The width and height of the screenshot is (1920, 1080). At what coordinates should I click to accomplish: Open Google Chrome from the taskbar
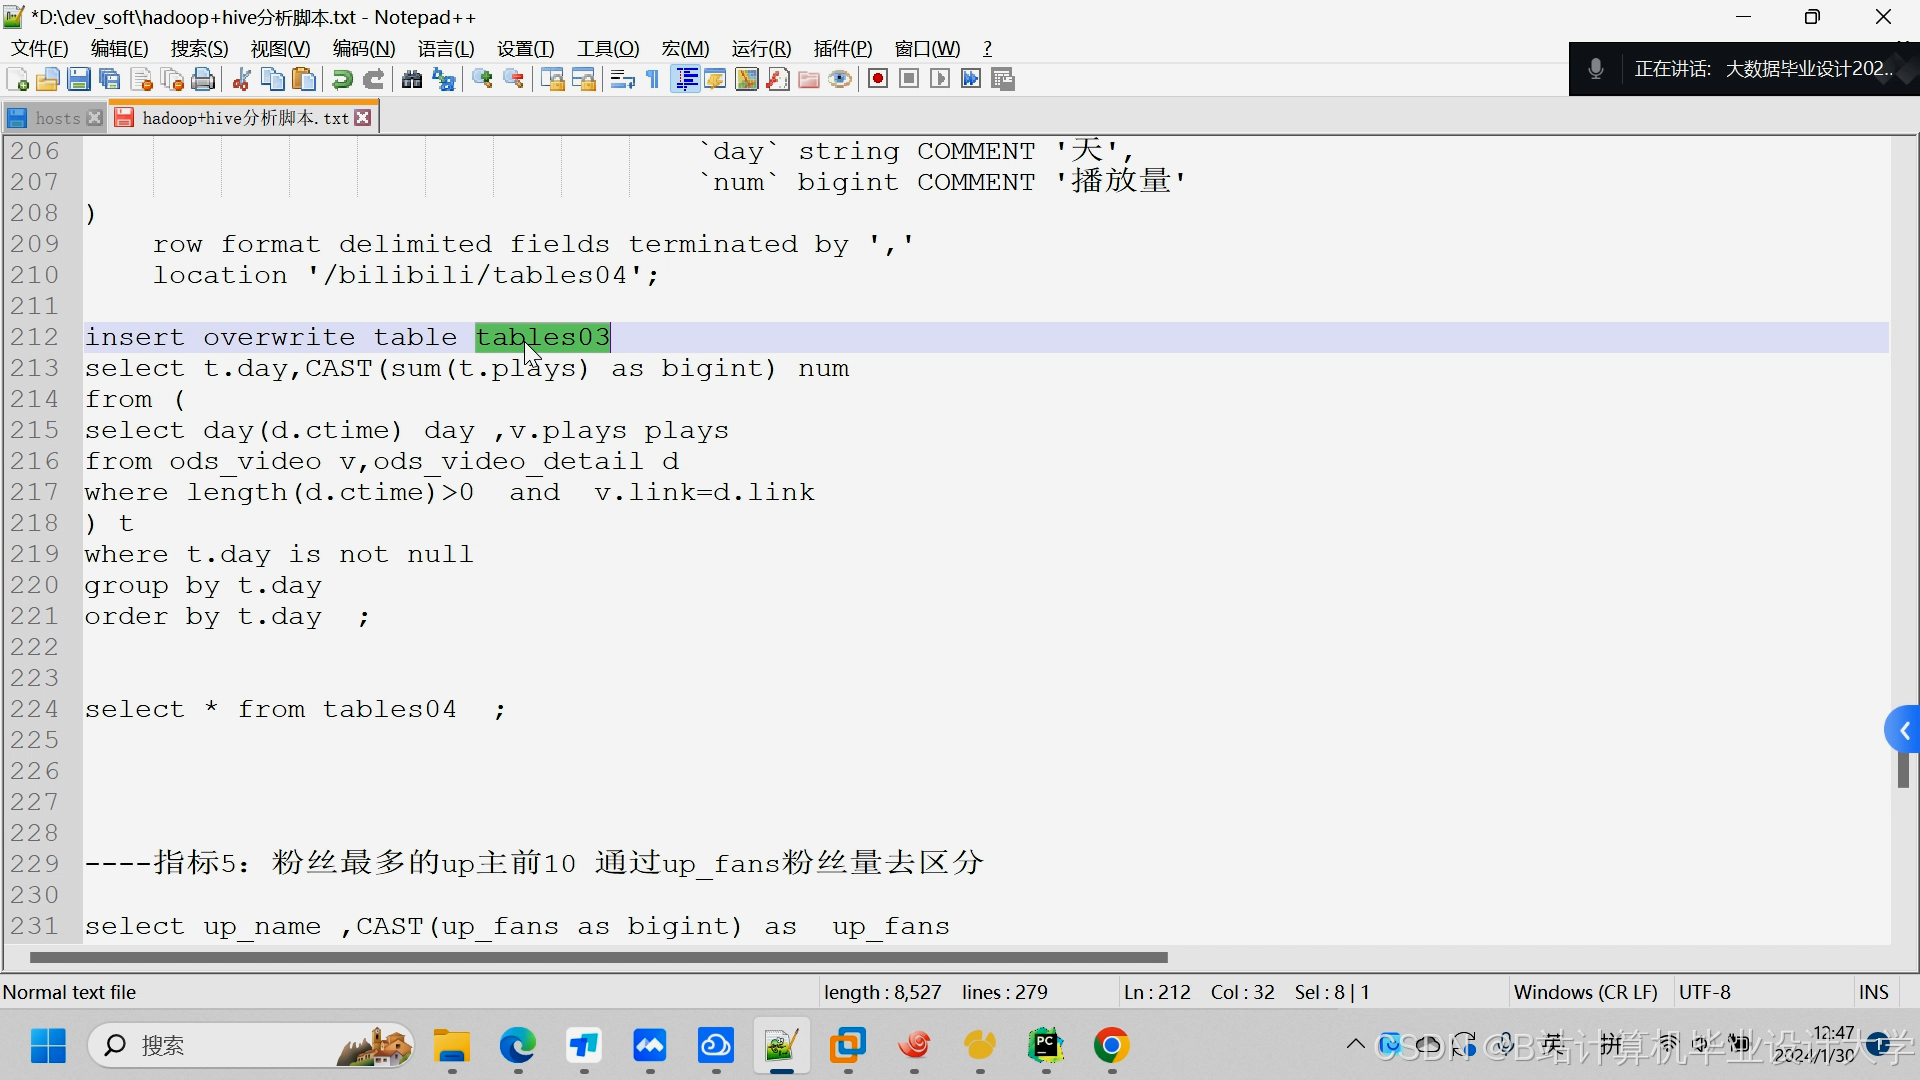1111,1046
